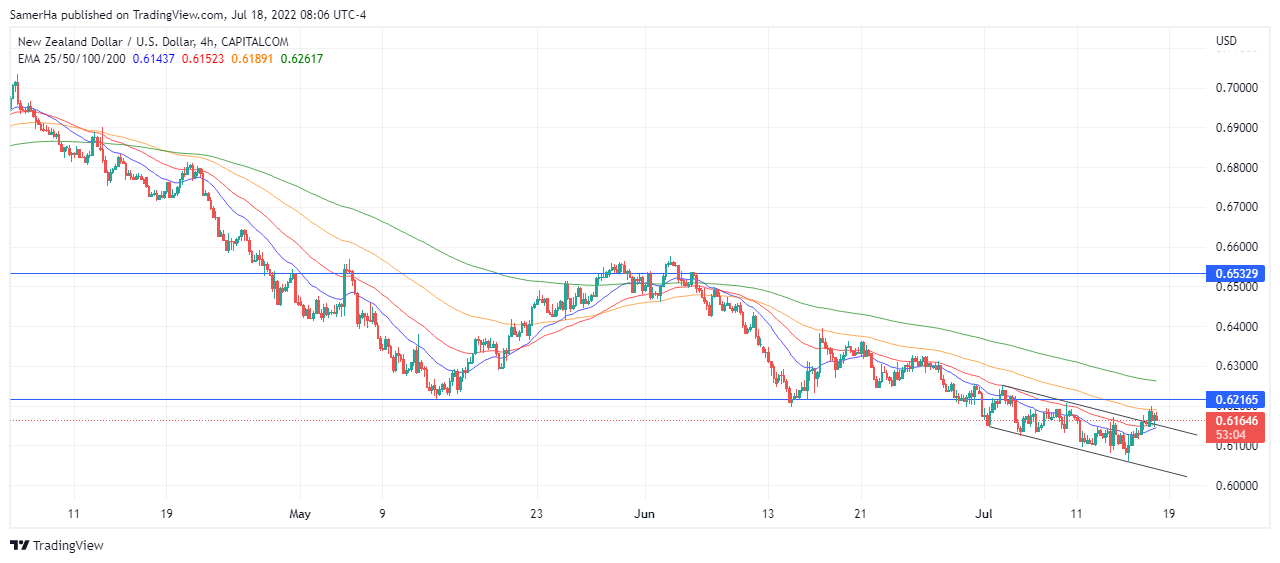This screenshot has width=1280, height=563.
Task: Select red EMA value 0.61523
Action: tap(203, 59)
